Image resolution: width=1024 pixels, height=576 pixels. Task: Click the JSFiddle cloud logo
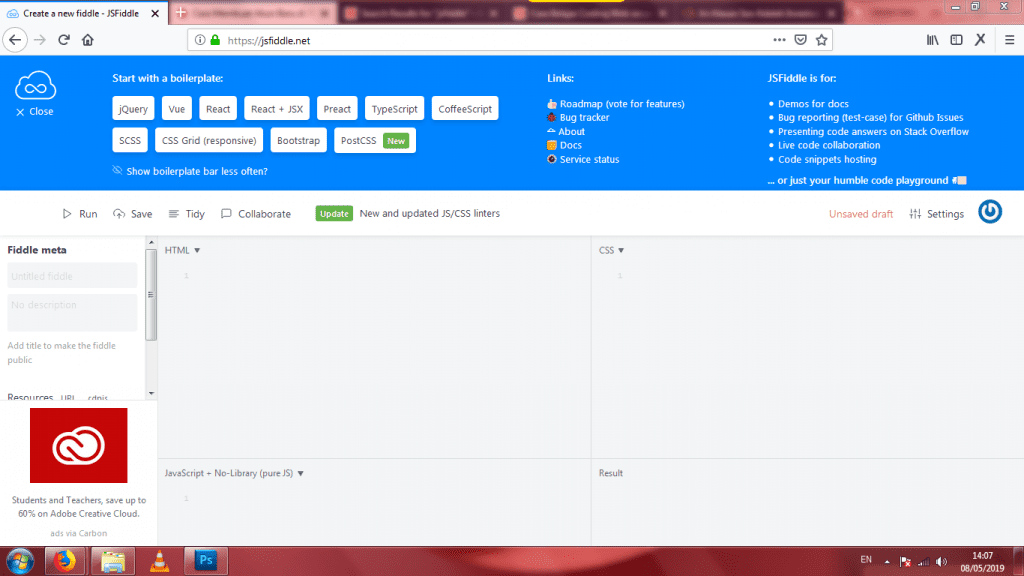tap(35, 86)
